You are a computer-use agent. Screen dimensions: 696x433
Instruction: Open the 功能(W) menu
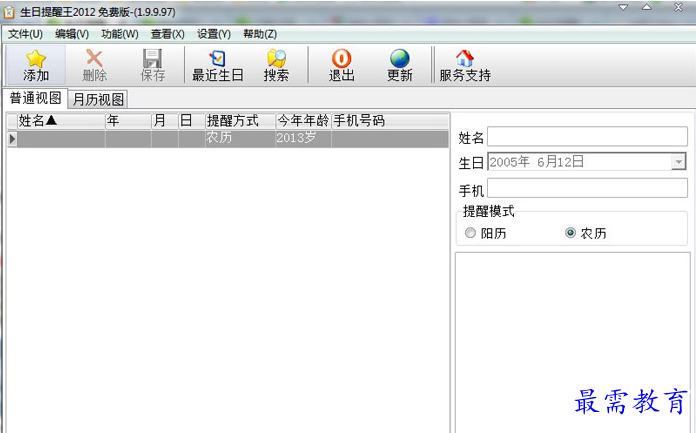coord(119,34)
